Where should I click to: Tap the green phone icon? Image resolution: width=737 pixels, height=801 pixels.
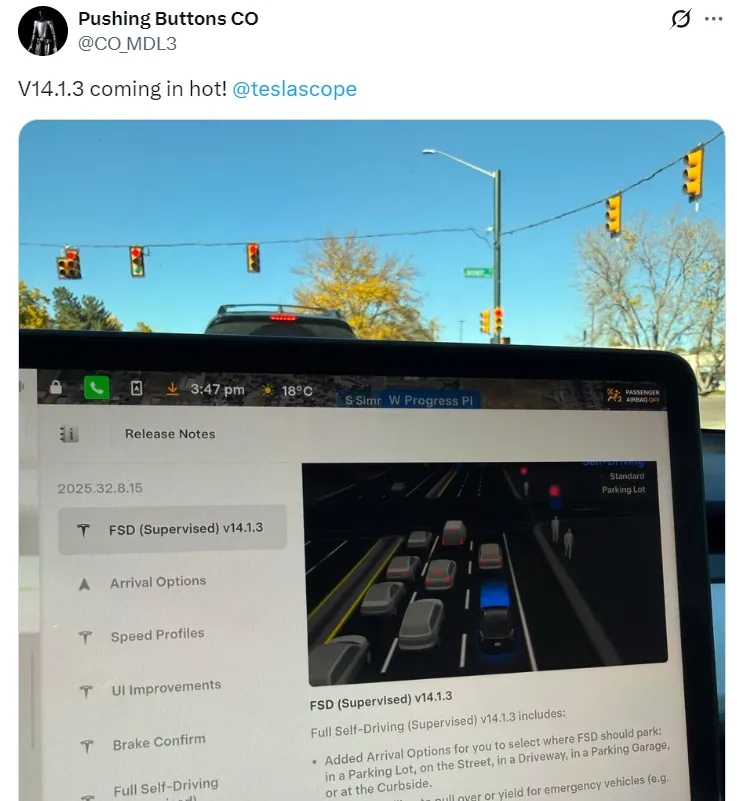pos(96,388)
